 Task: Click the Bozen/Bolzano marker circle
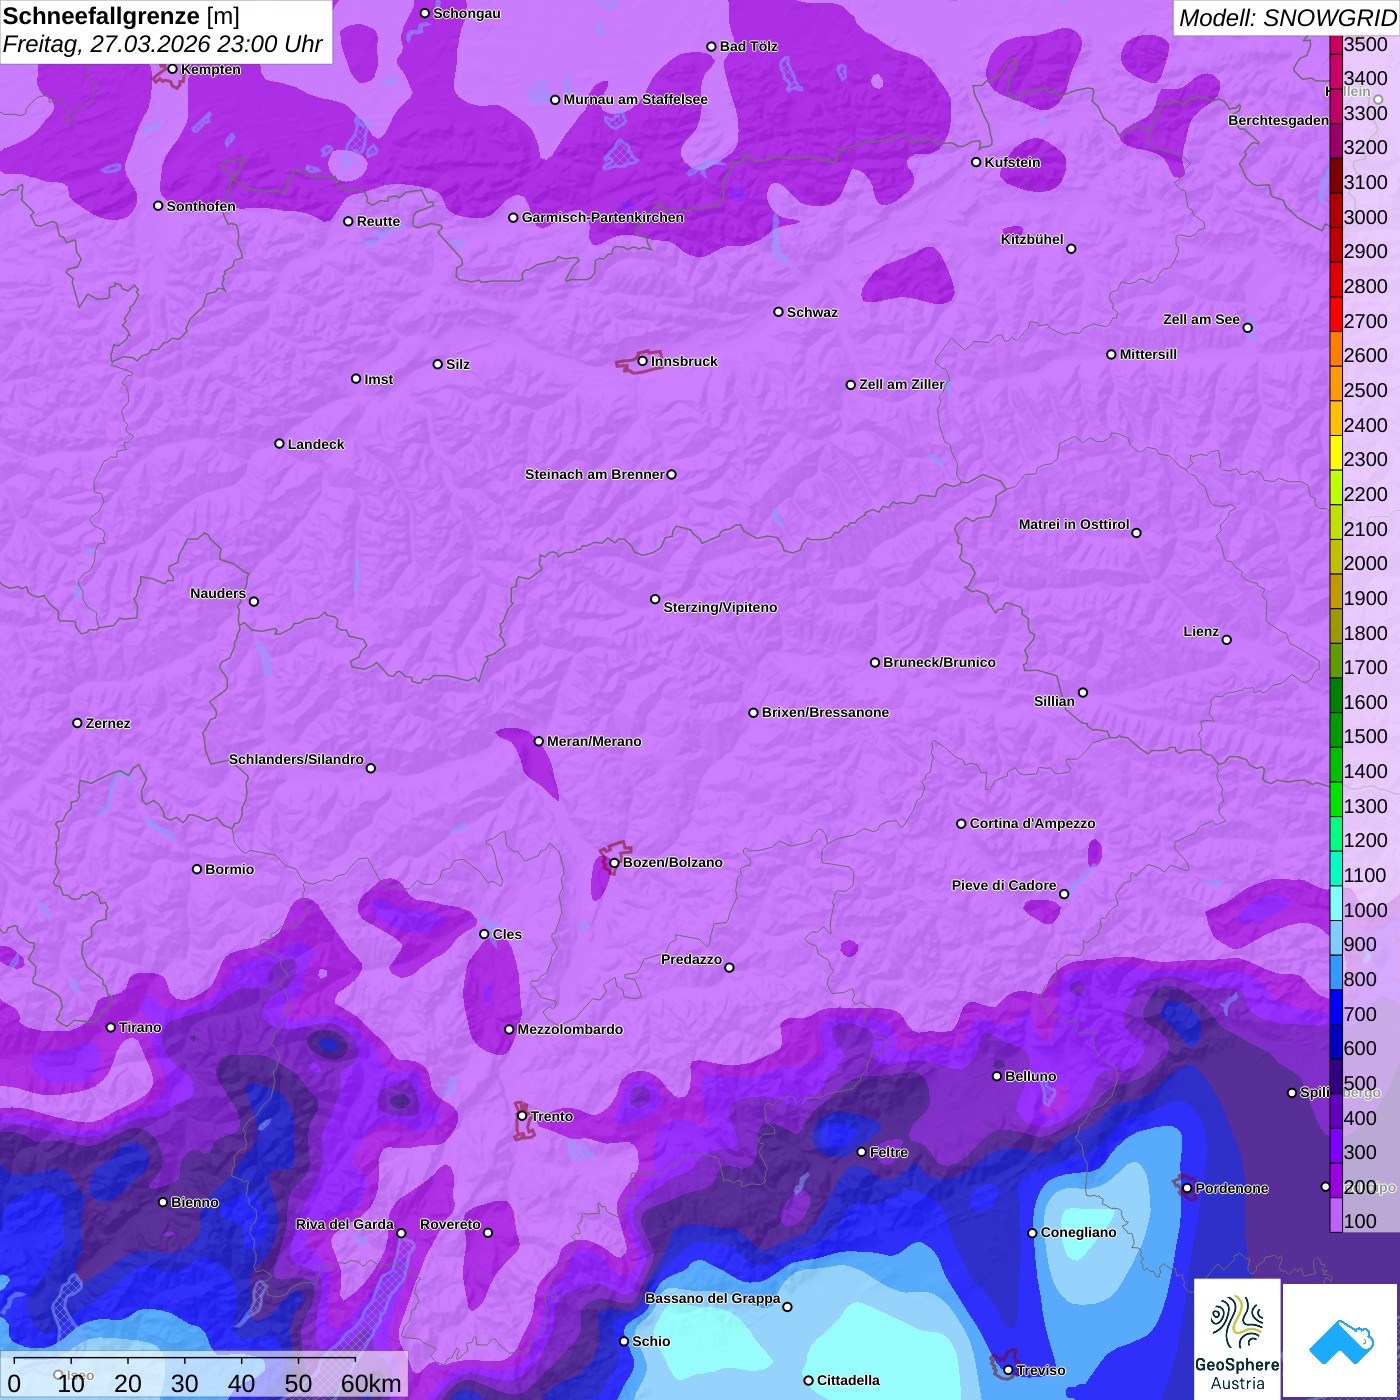(x=615, y=863)
